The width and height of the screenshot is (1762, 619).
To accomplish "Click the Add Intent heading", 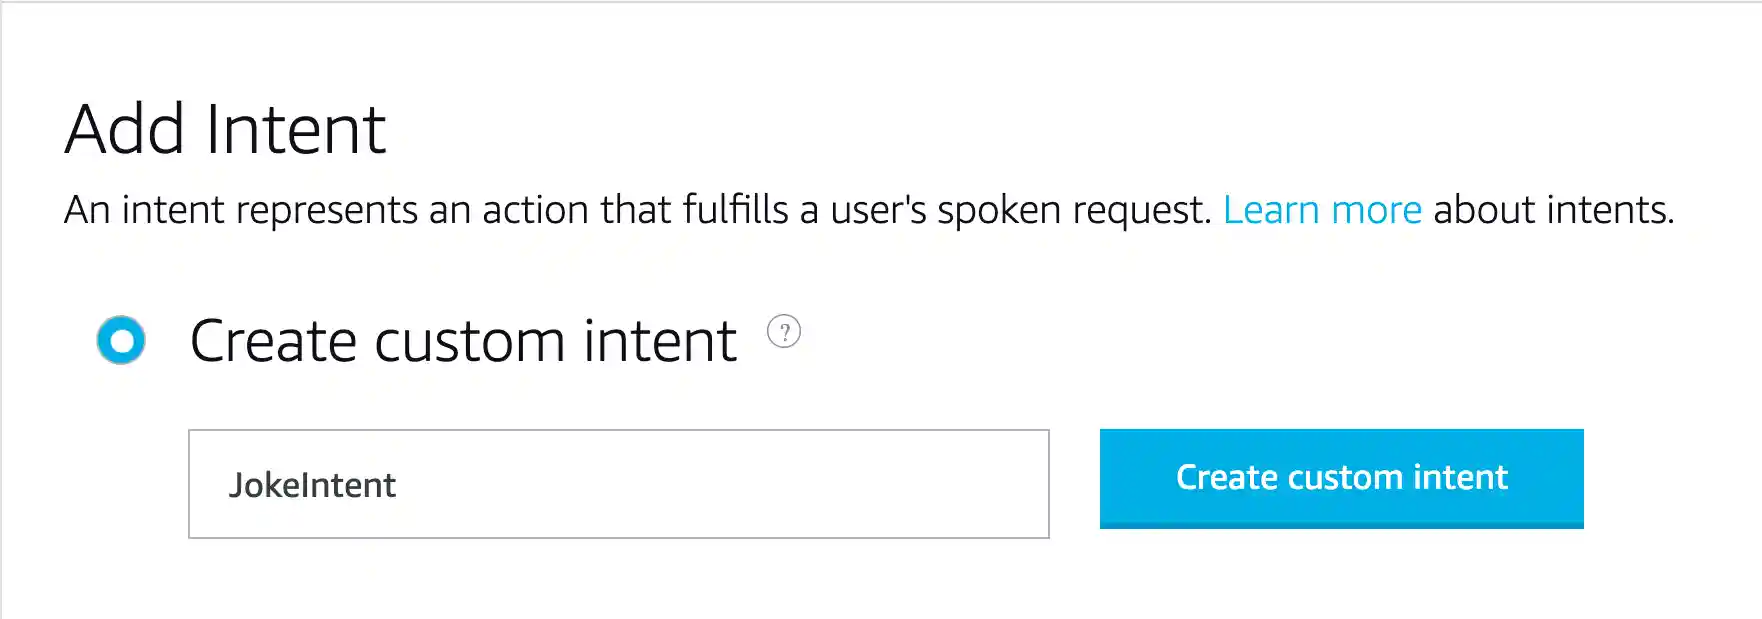I will (x=225, y=127).
